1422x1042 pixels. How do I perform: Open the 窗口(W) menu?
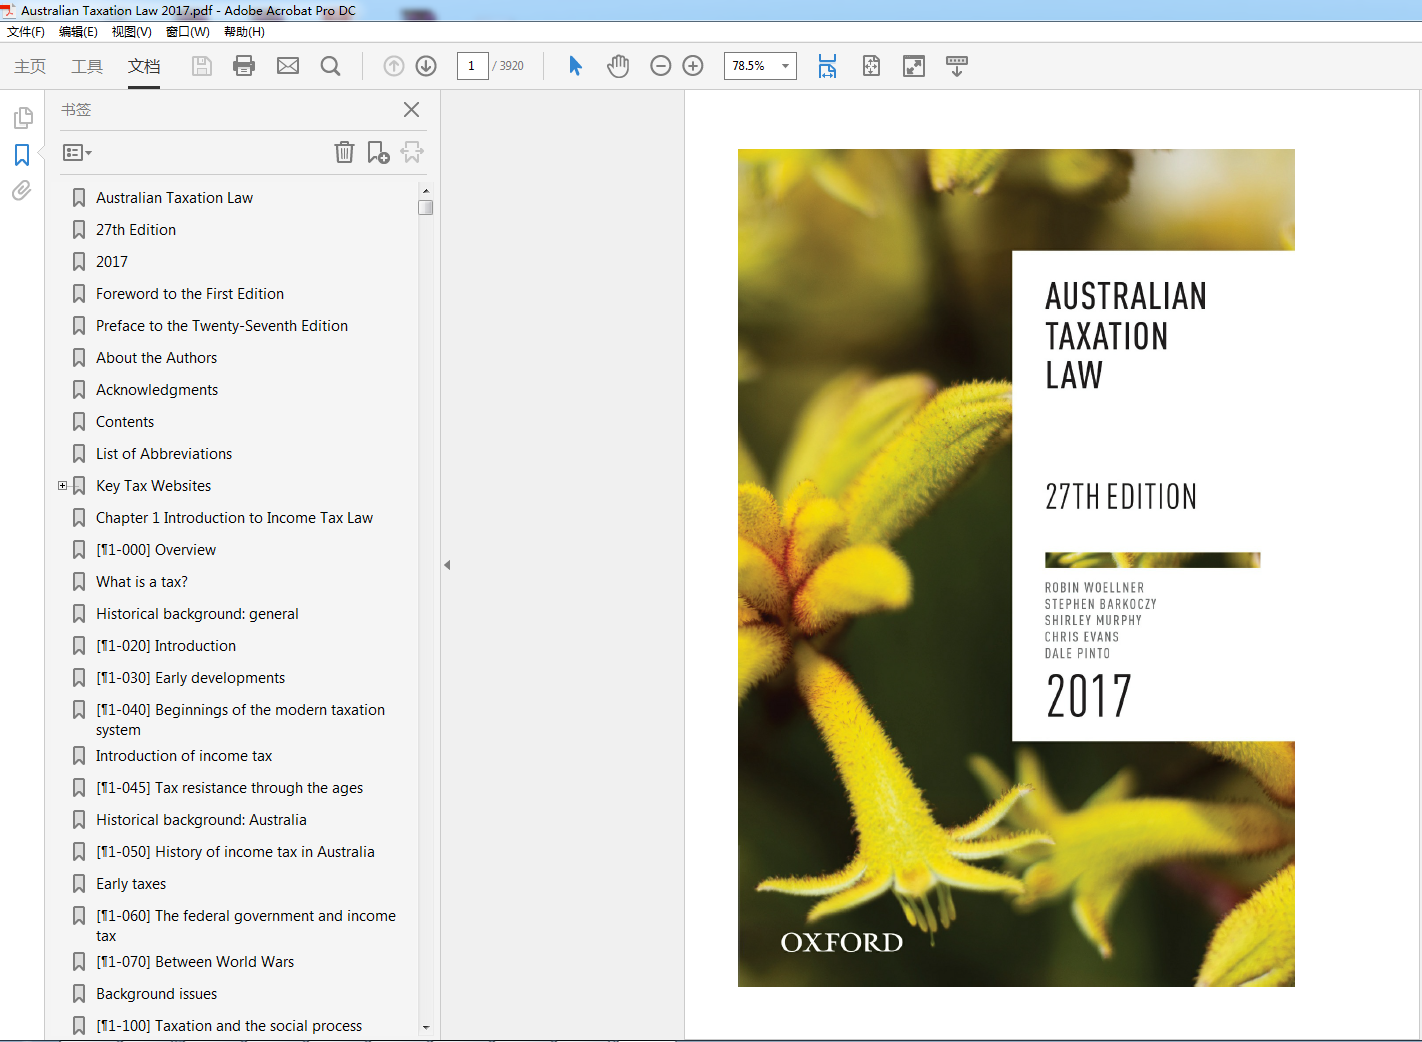pyautogui.click(x=187, y=32)
